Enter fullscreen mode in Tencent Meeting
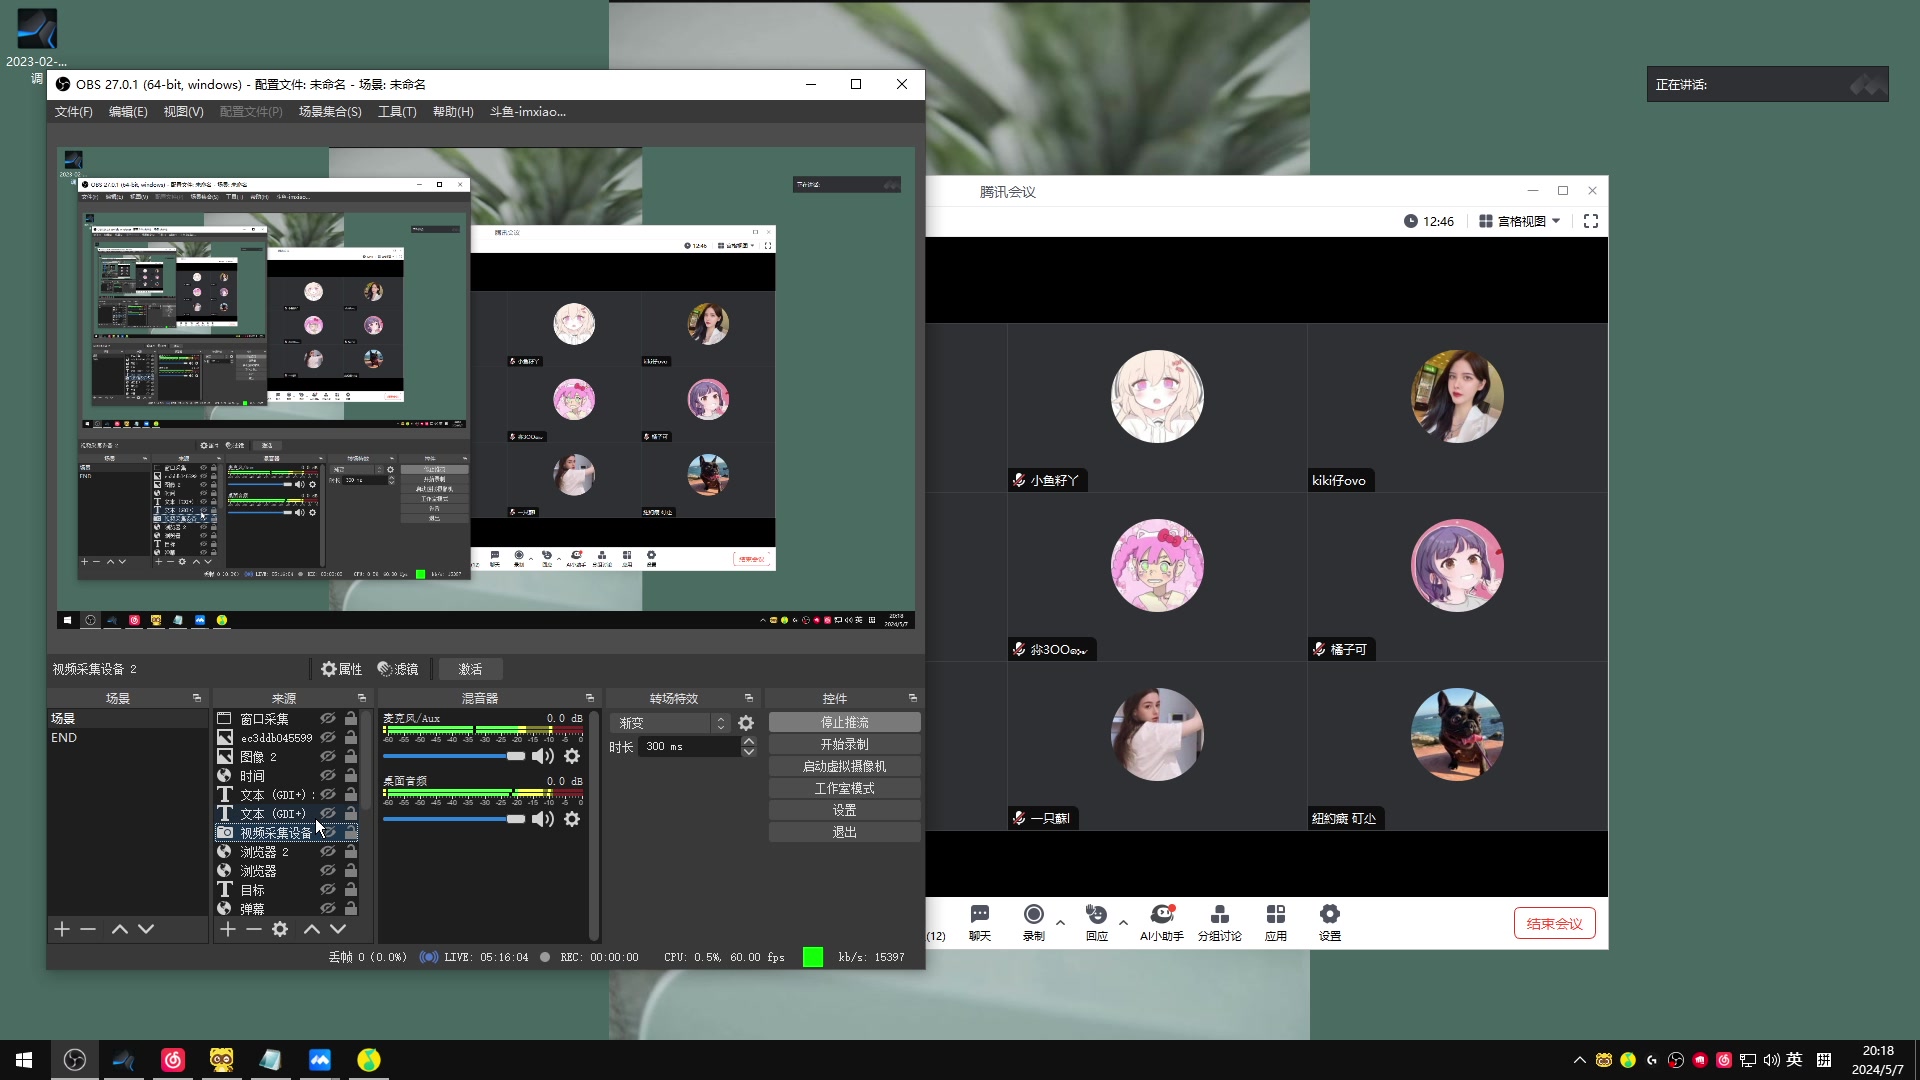This screenshot has height=1080, width=1920. (1591, 221)
